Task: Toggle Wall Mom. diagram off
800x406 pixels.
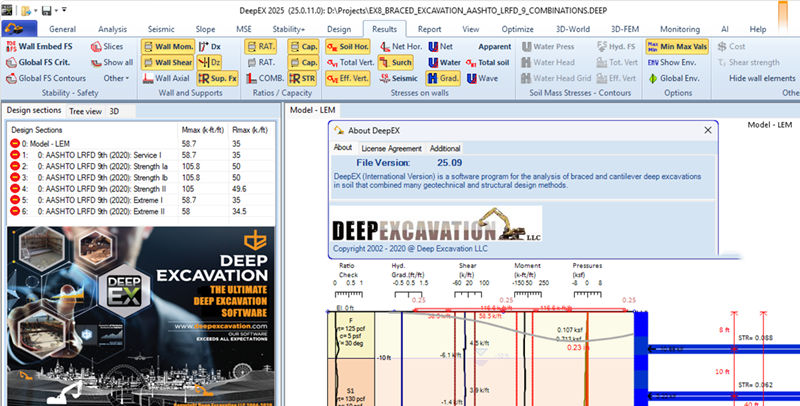Action: [x=167, y=46]
